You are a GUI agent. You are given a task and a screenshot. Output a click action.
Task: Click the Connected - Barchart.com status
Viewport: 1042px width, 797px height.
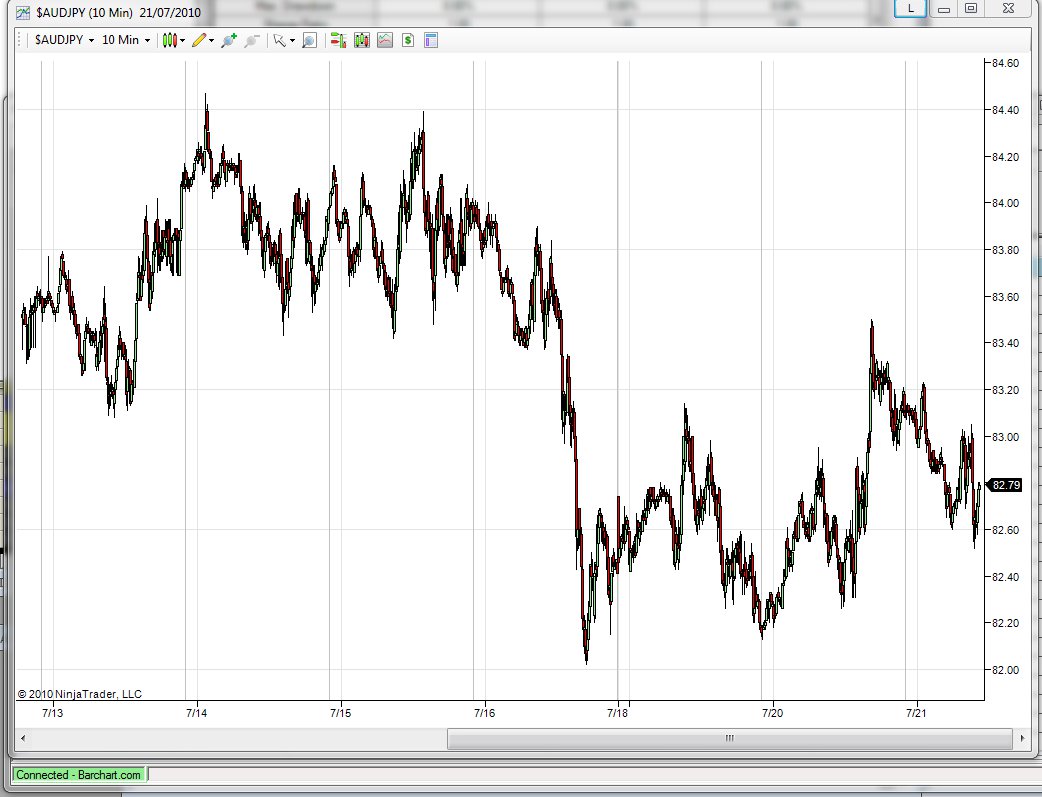[78, 775]
